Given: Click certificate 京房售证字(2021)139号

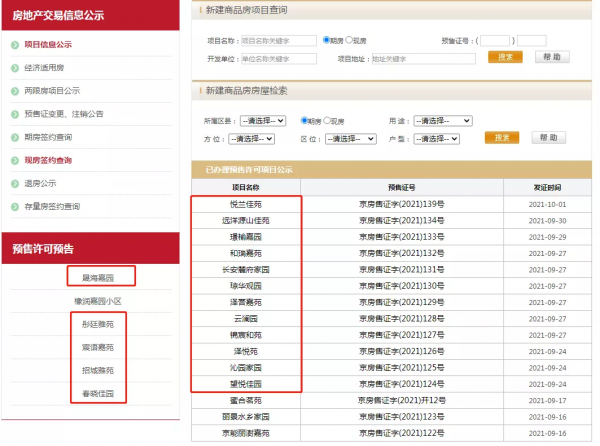Looking at the screenshot, I should [402, 204].
